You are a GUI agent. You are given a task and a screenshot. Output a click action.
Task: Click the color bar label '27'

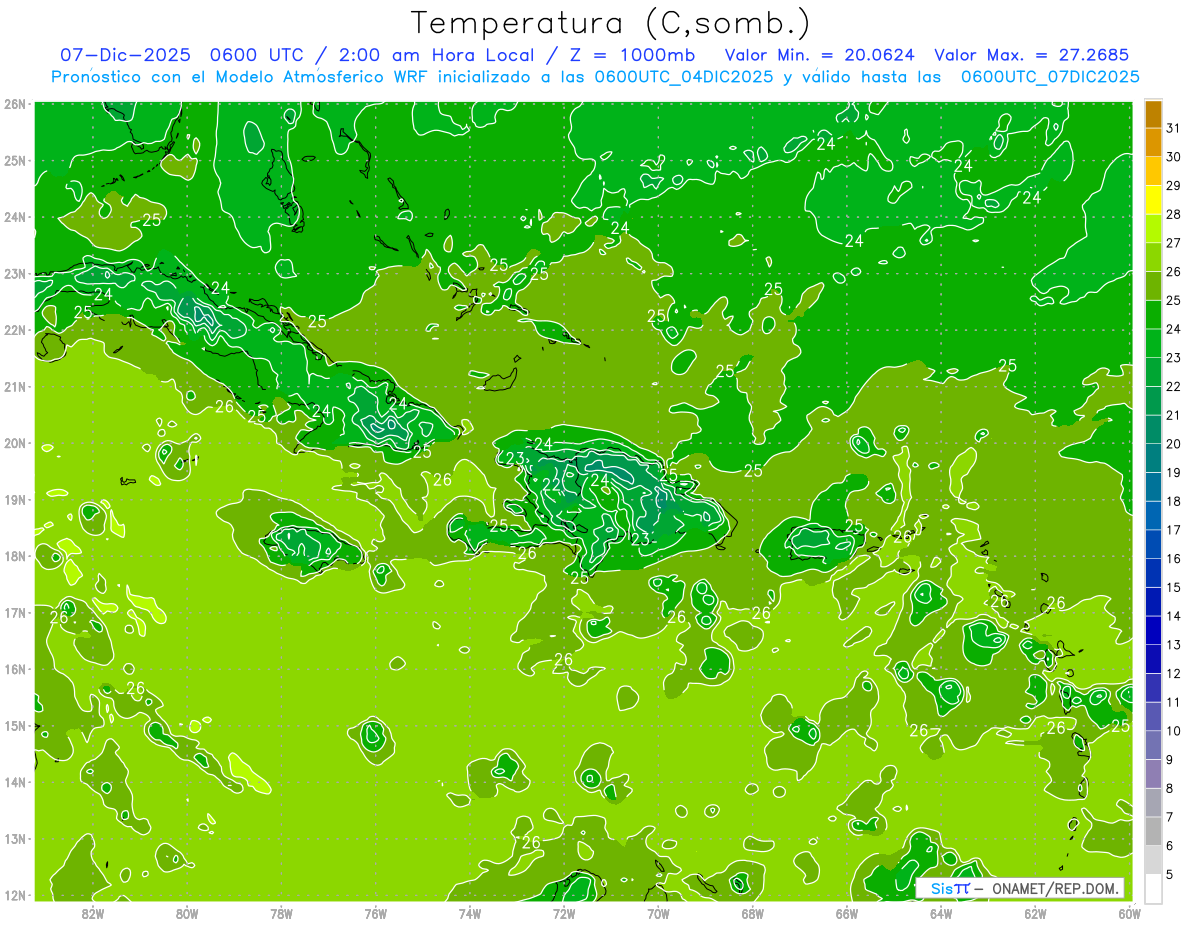[x=1173, y=243]
